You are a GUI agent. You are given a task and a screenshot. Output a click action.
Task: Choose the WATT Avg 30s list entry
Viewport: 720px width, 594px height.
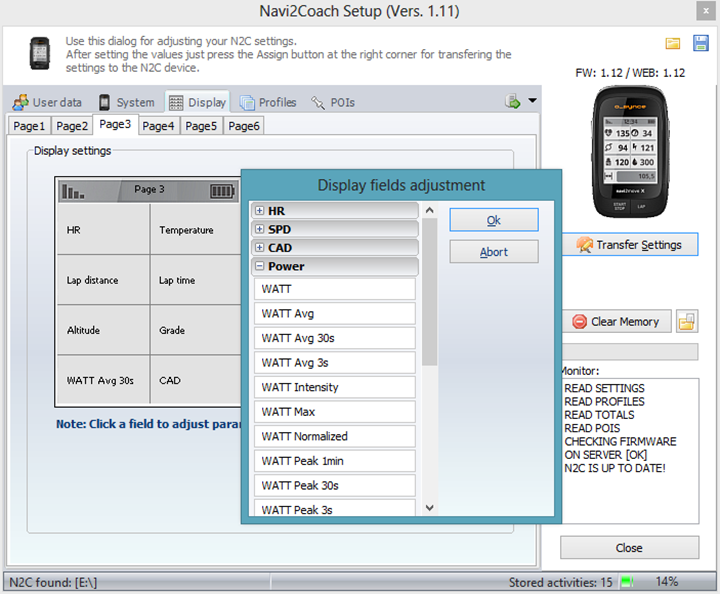click(x=335, y=338)
